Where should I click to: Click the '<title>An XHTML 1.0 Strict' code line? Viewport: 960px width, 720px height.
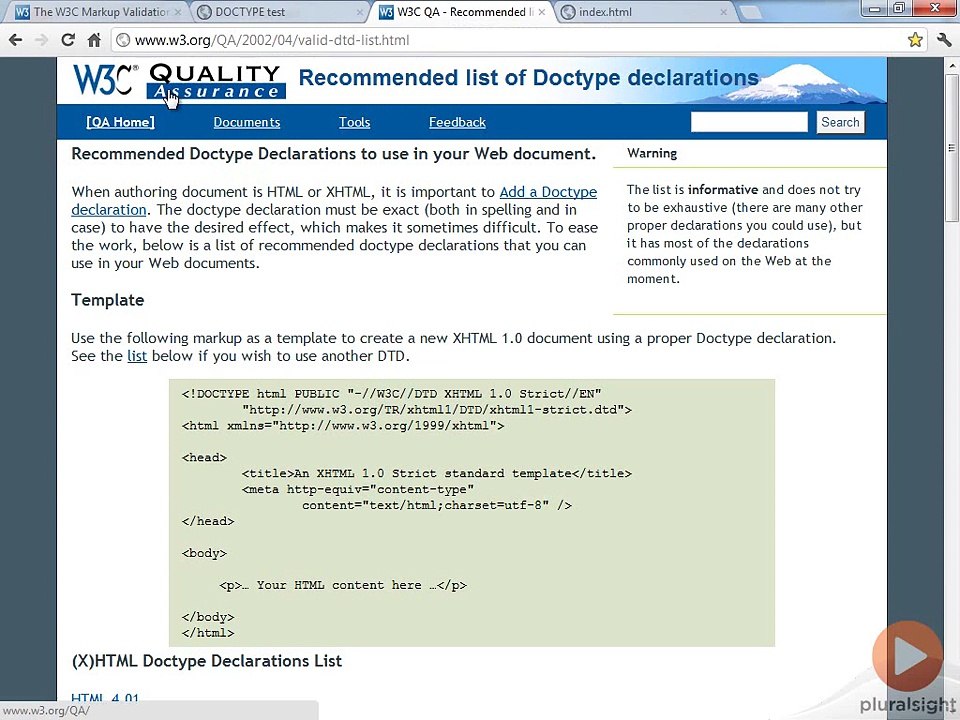coord(437,473)
